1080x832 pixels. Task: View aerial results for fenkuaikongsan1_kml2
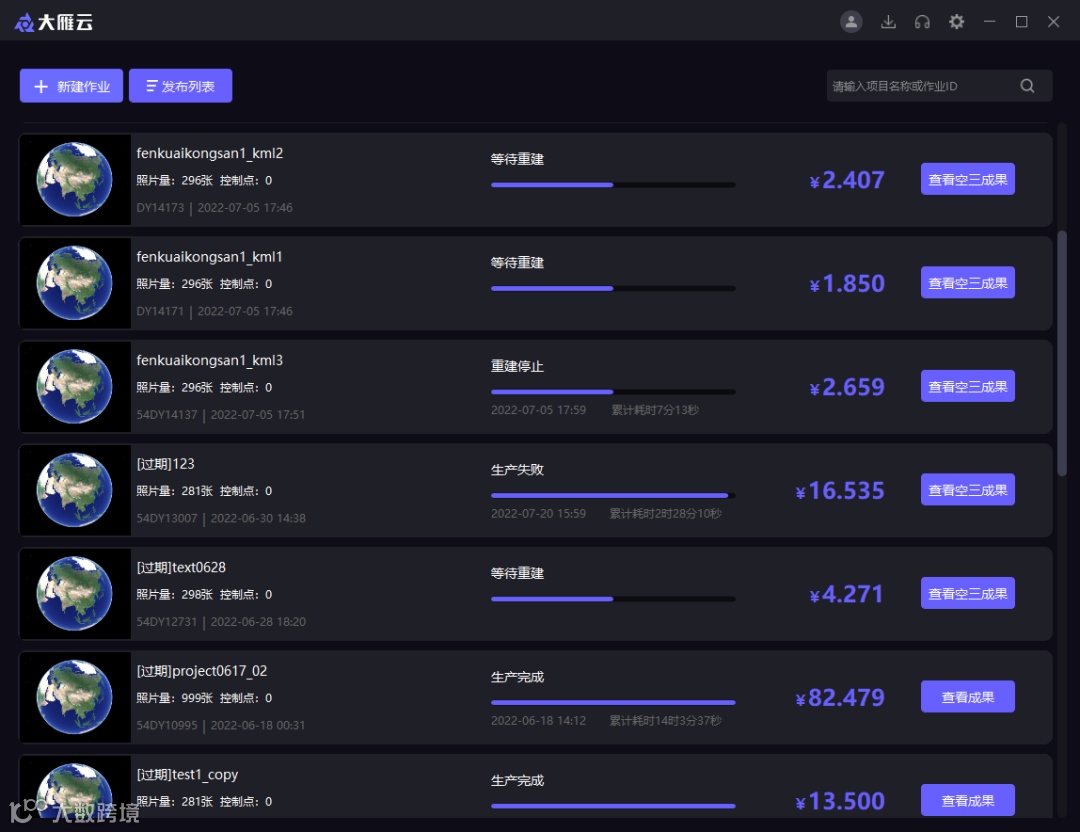(x=968, y=179)
